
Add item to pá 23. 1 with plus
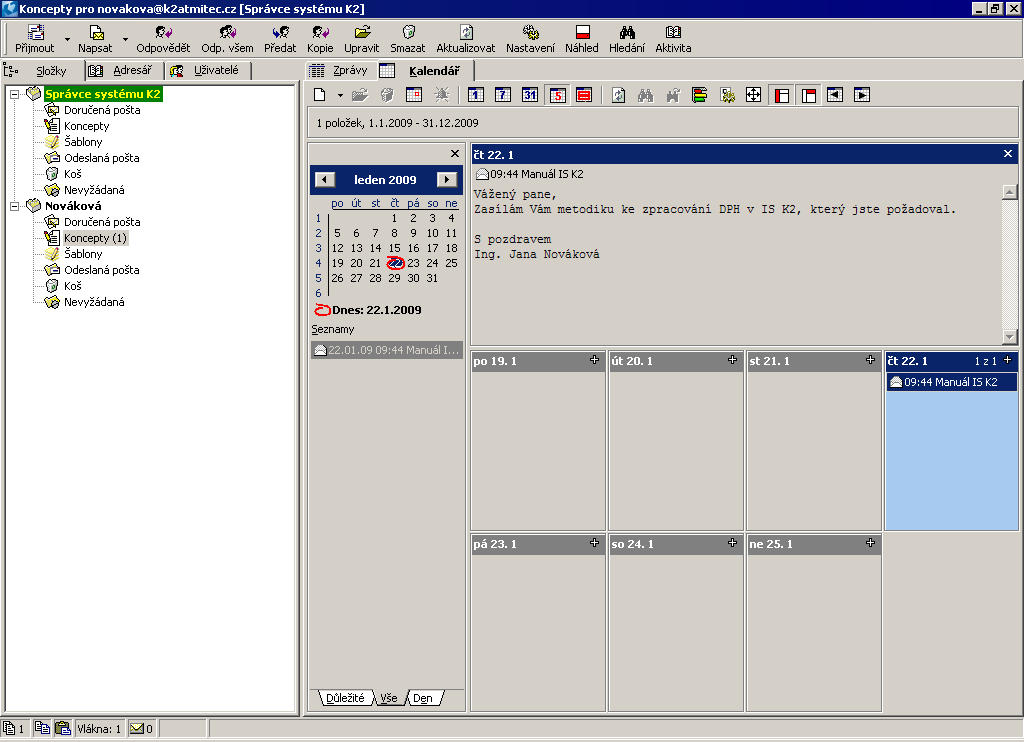pyautogui.click(x=594, y=543)
